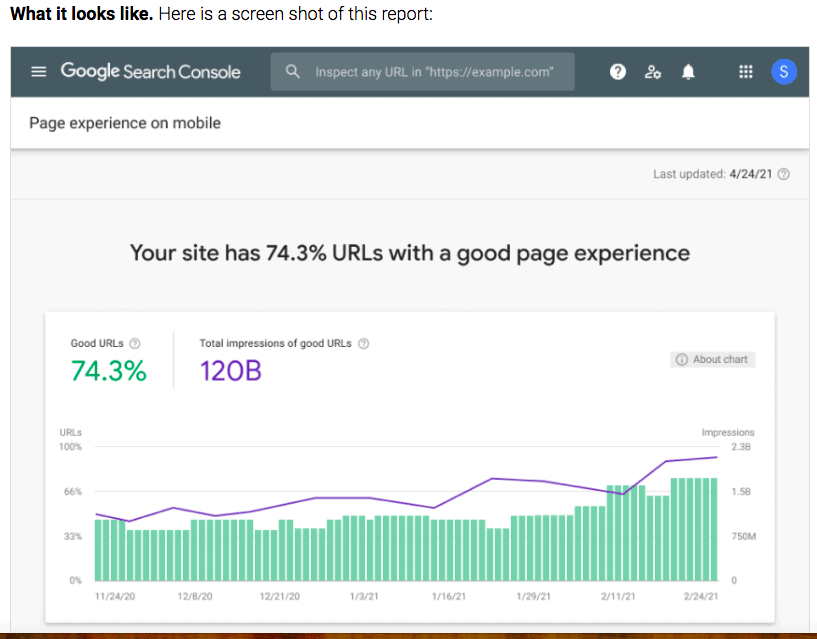The width and height of the screenshot is (817, 639).
Task: Open the hamburger navigation menu
Action: [x=38, y=72]
